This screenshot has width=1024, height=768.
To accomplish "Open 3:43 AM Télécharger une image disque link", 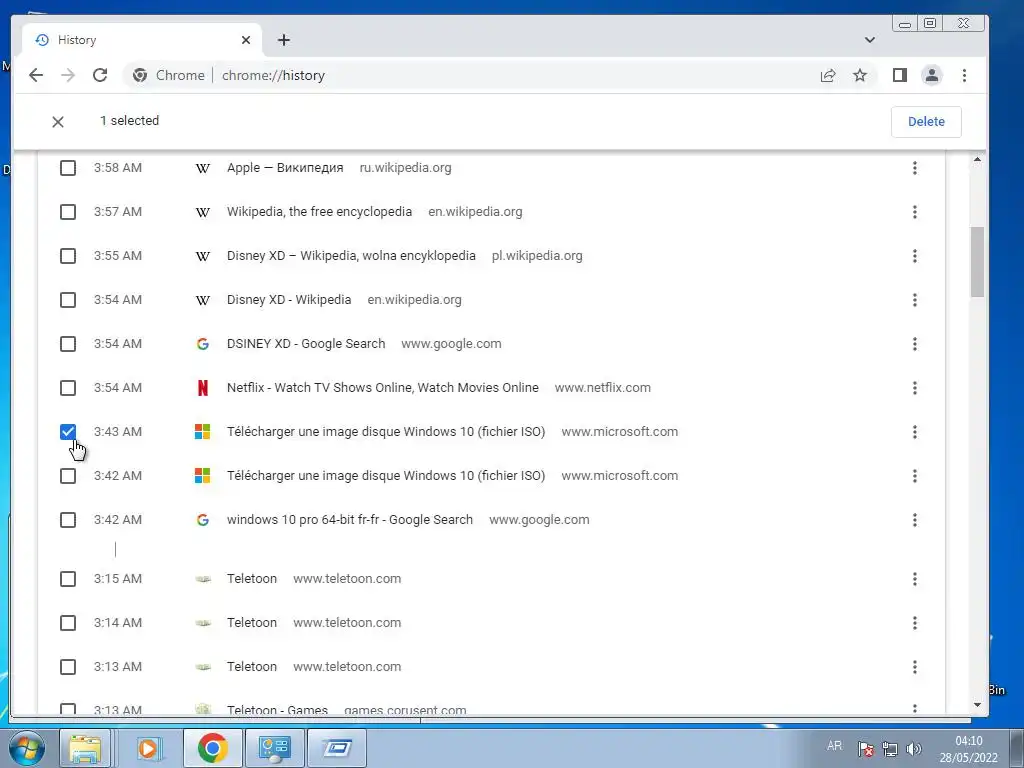I will (x=386, y=432).
